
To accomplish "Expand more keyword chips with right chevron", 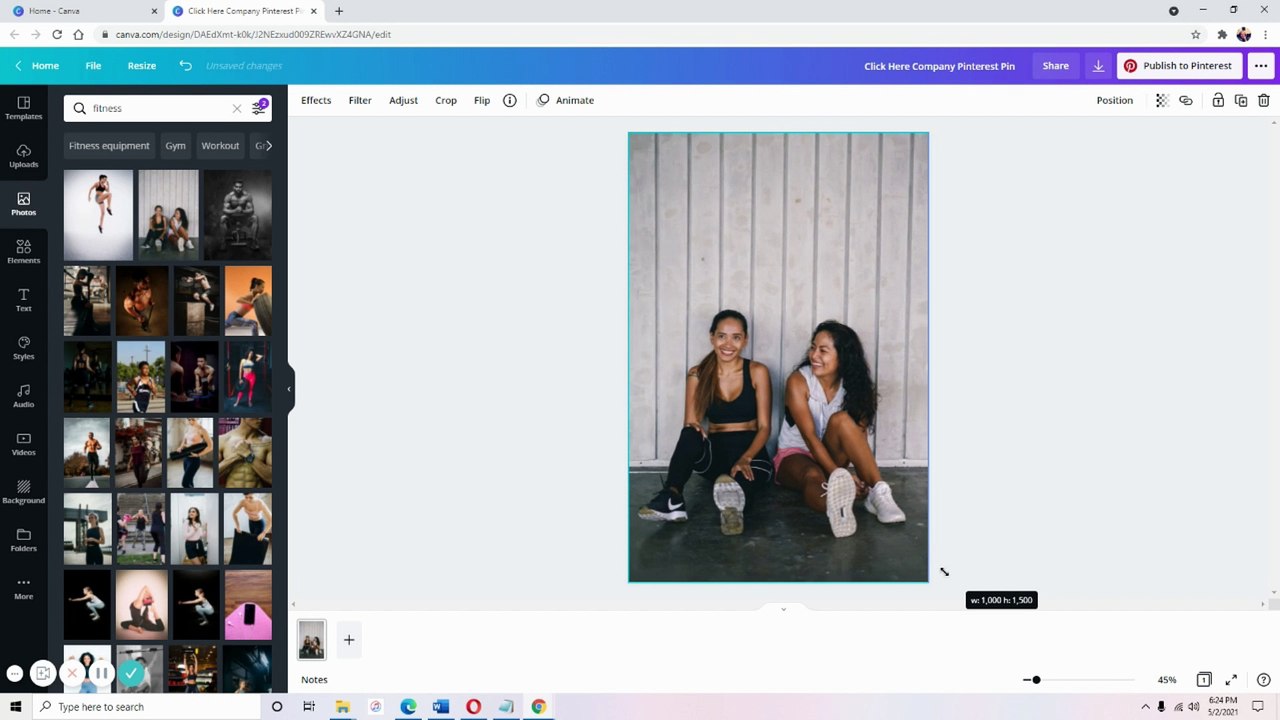I will [268, 146].
